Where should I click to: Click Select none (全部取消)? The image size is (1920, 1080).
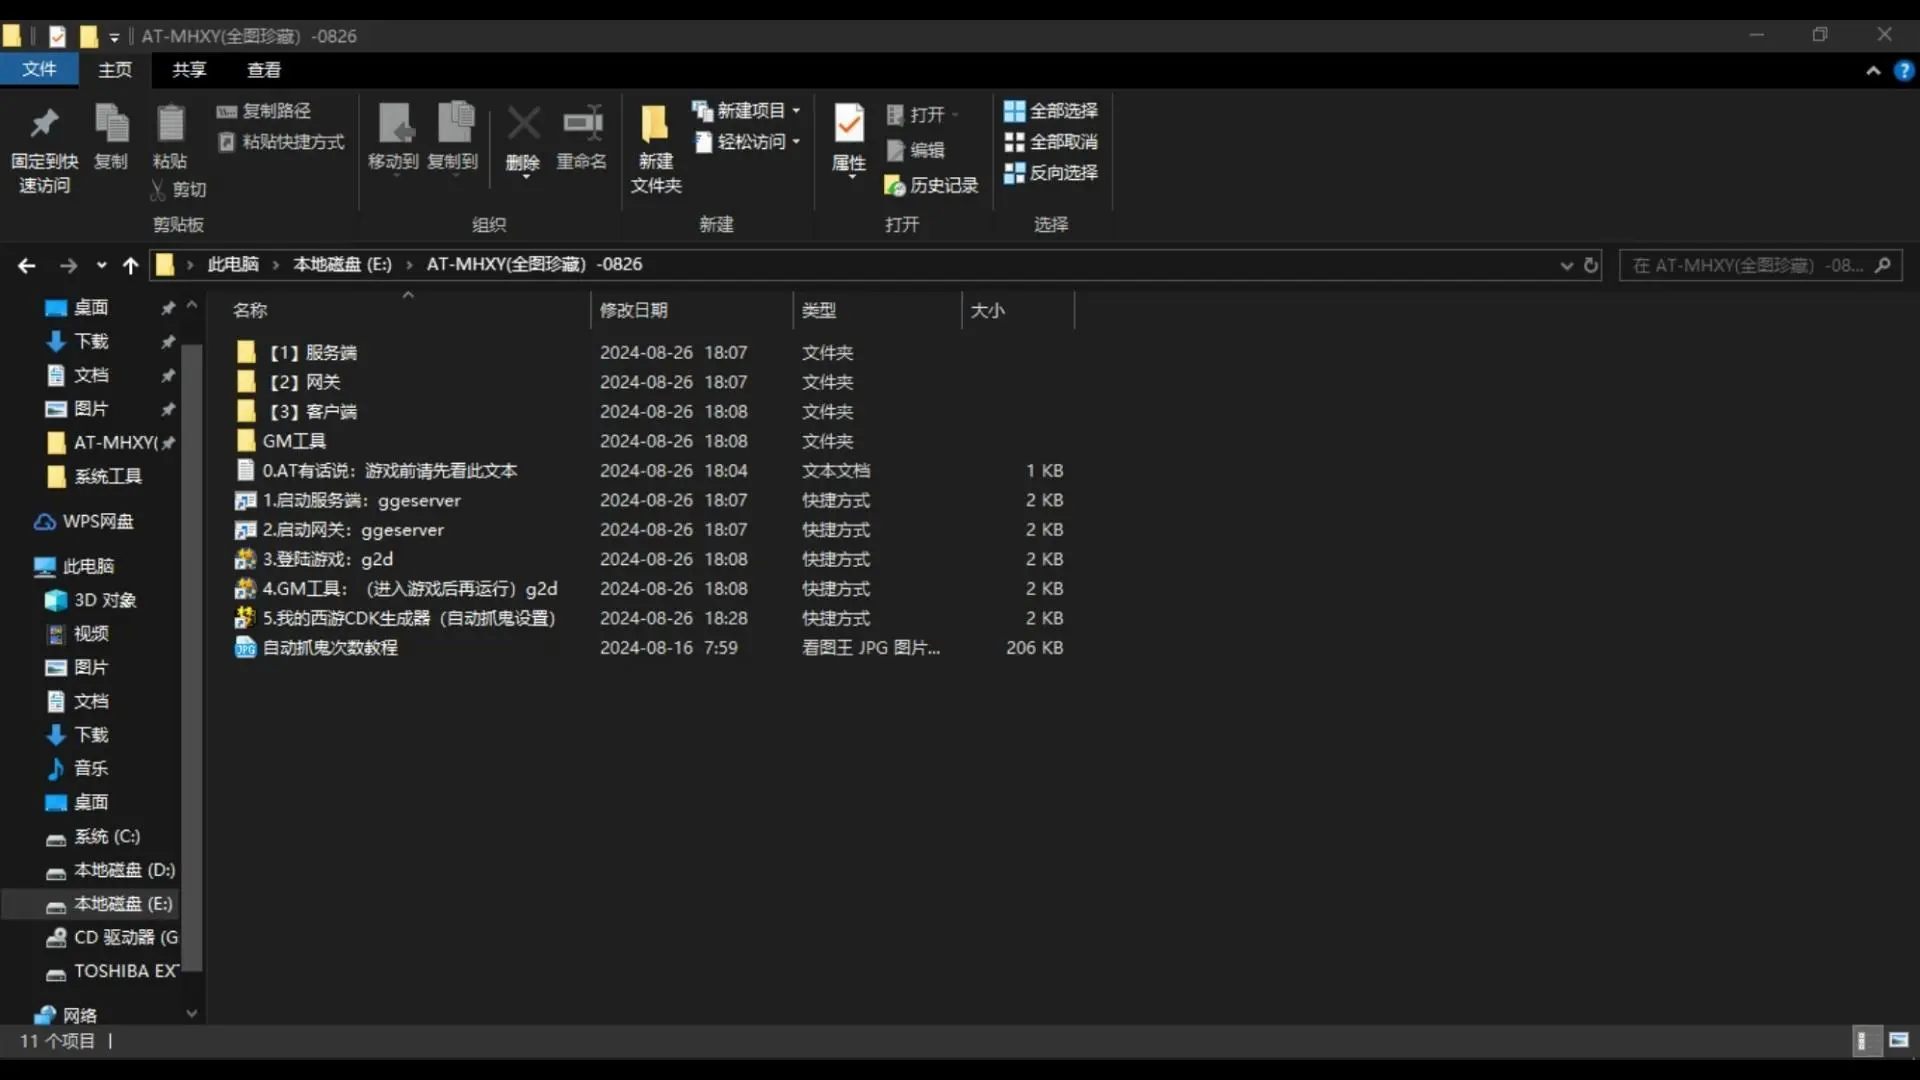click(x=1051, y=142)
